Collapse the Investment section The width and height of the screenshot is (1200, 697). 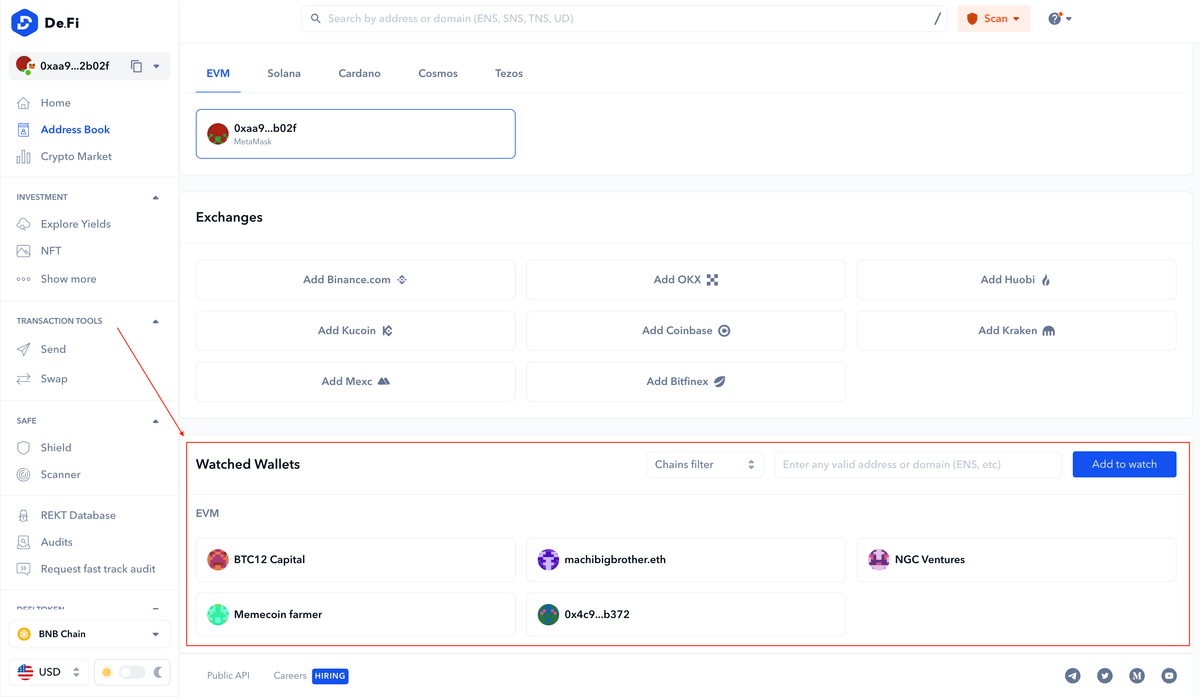[x=155, y=198]
